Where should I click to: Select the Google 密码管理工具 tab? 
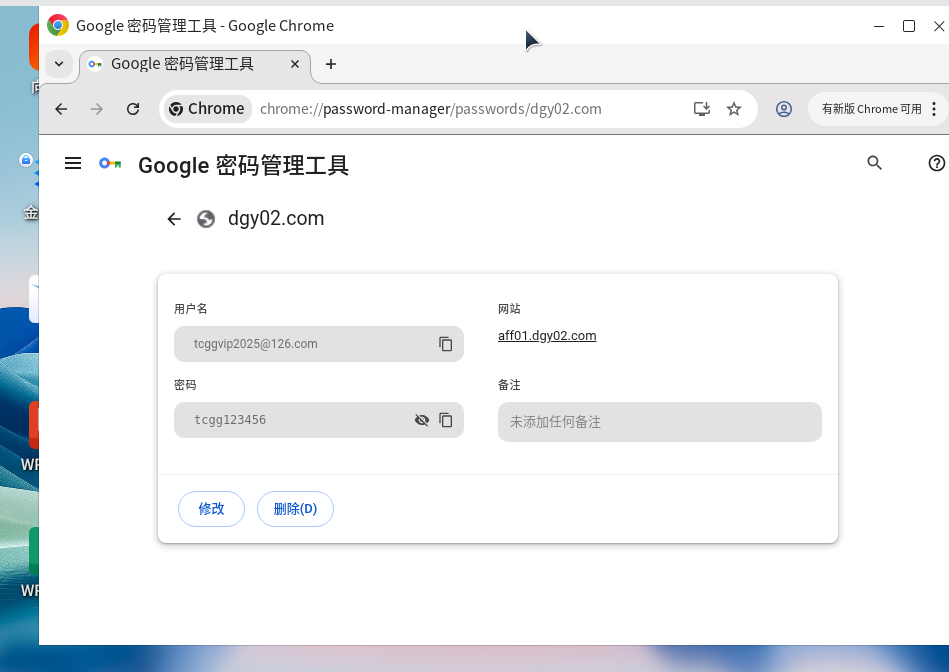pos(182,64)
